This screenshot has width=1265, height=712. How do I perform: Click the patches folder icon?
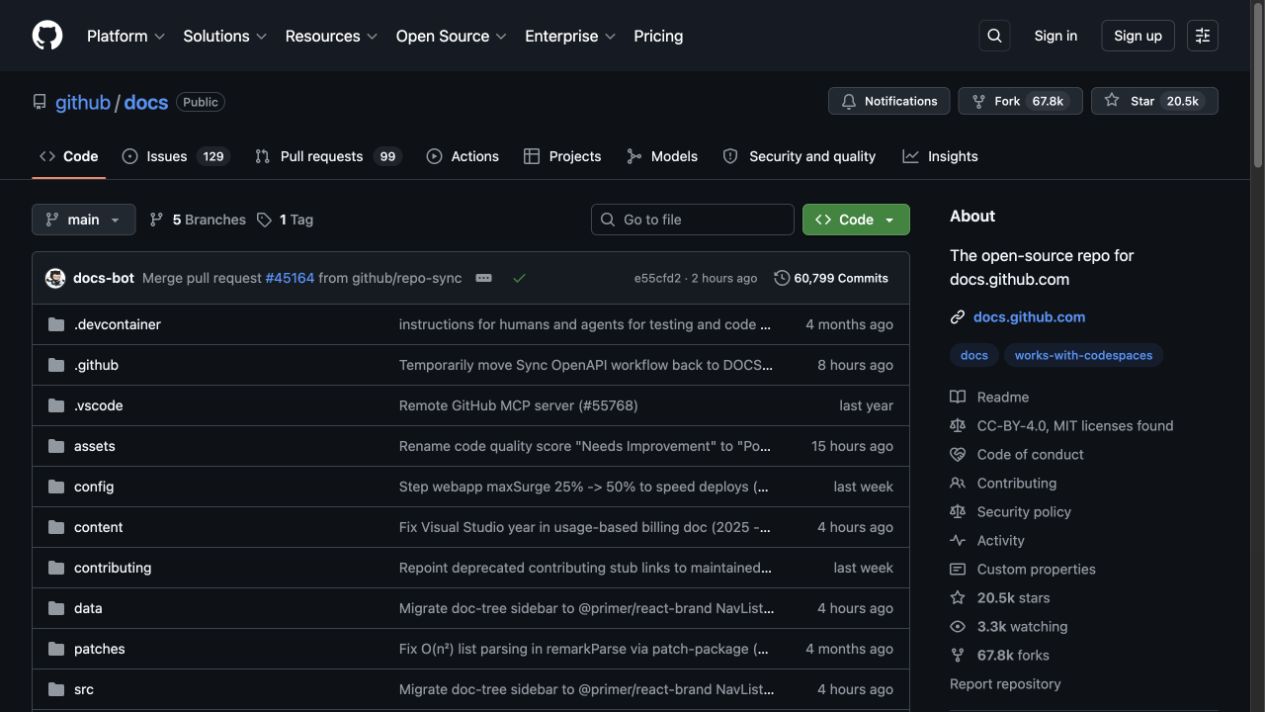(x=56, y=649)
